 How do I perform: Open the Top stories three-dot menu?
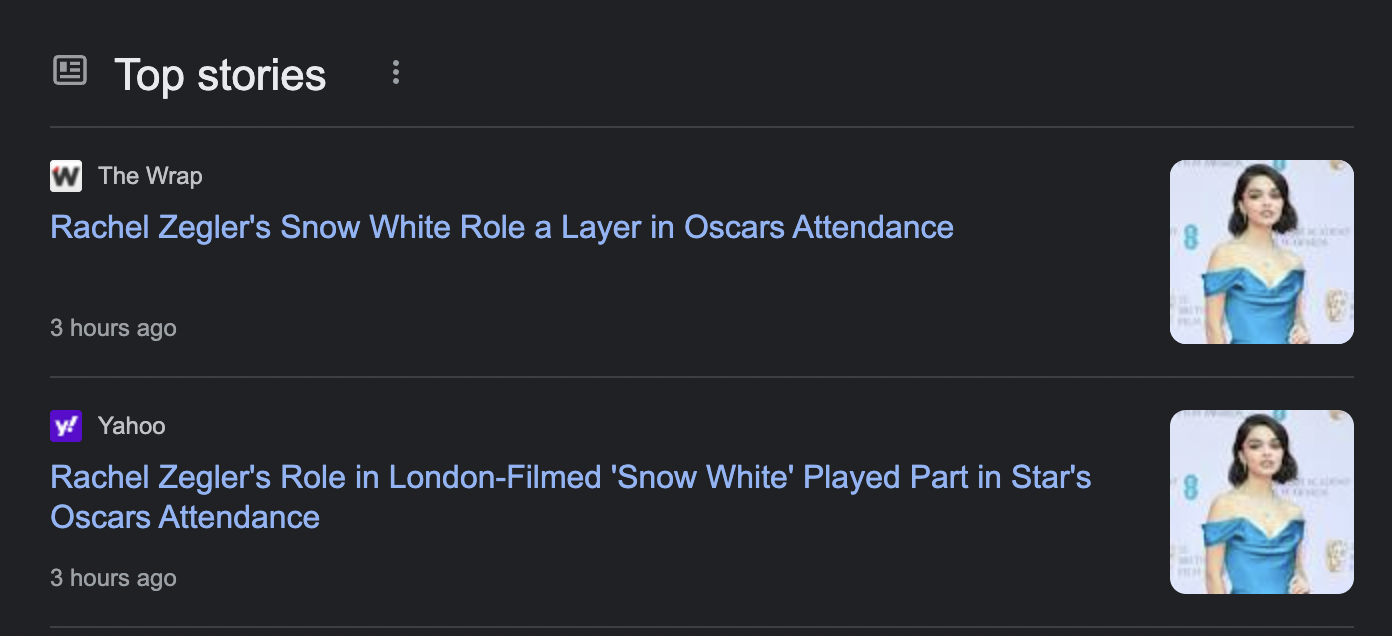pos(396,72)
